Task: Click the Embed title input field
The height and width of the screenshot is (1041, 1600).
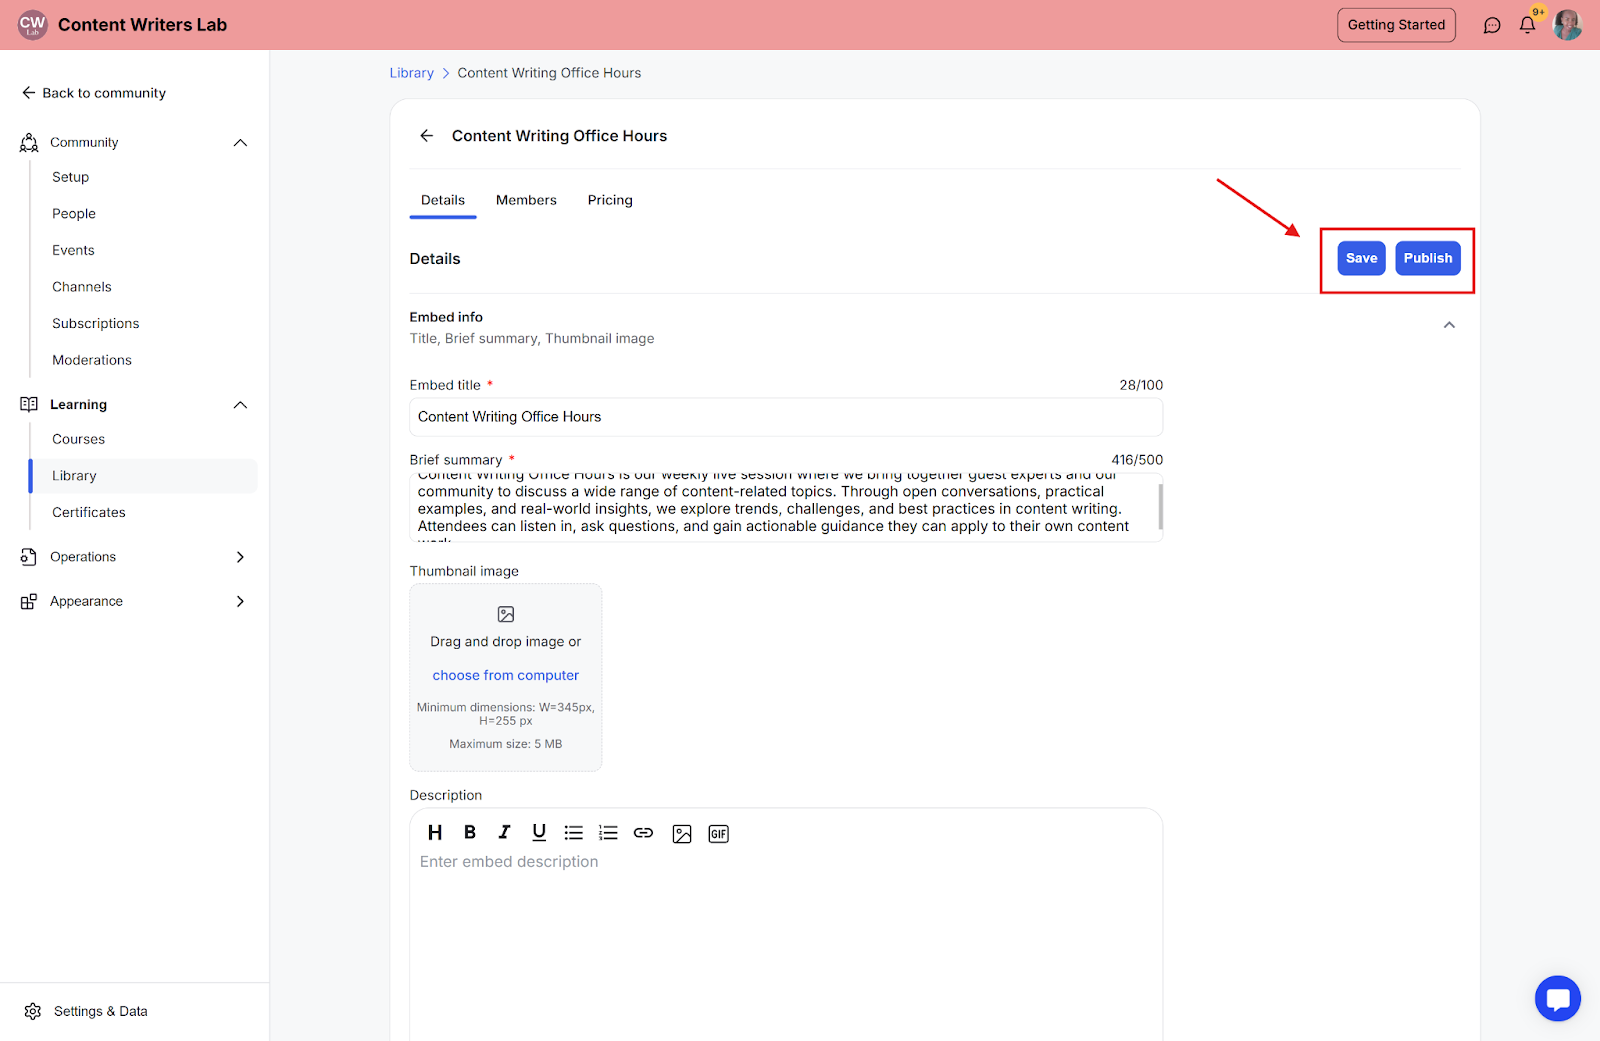Action: click(x=786, y=417)
